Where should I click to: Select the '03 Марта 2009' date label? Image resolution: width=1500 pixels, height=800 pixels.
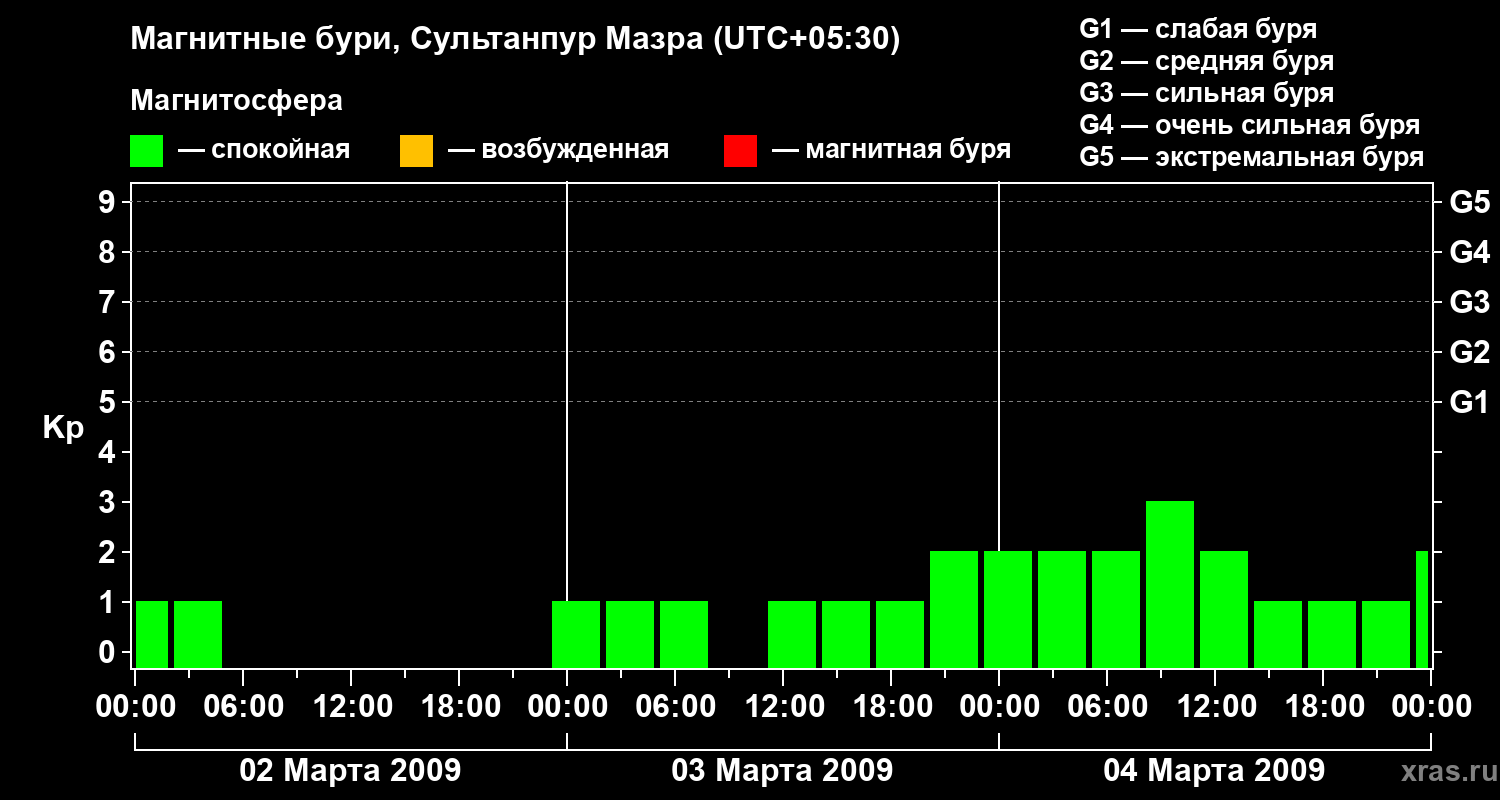point(782,771)
